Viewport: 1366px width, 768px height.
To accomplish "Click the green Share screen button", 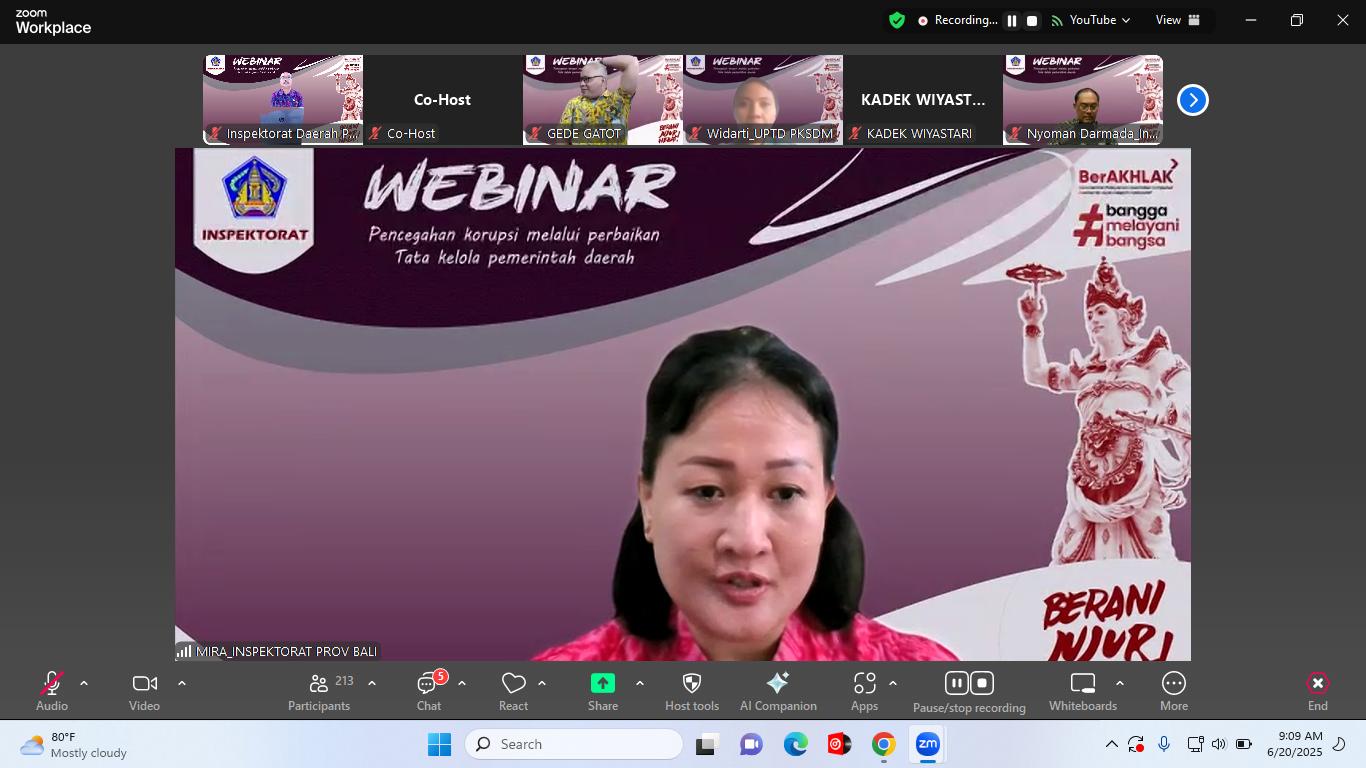I will click(602, 691).
